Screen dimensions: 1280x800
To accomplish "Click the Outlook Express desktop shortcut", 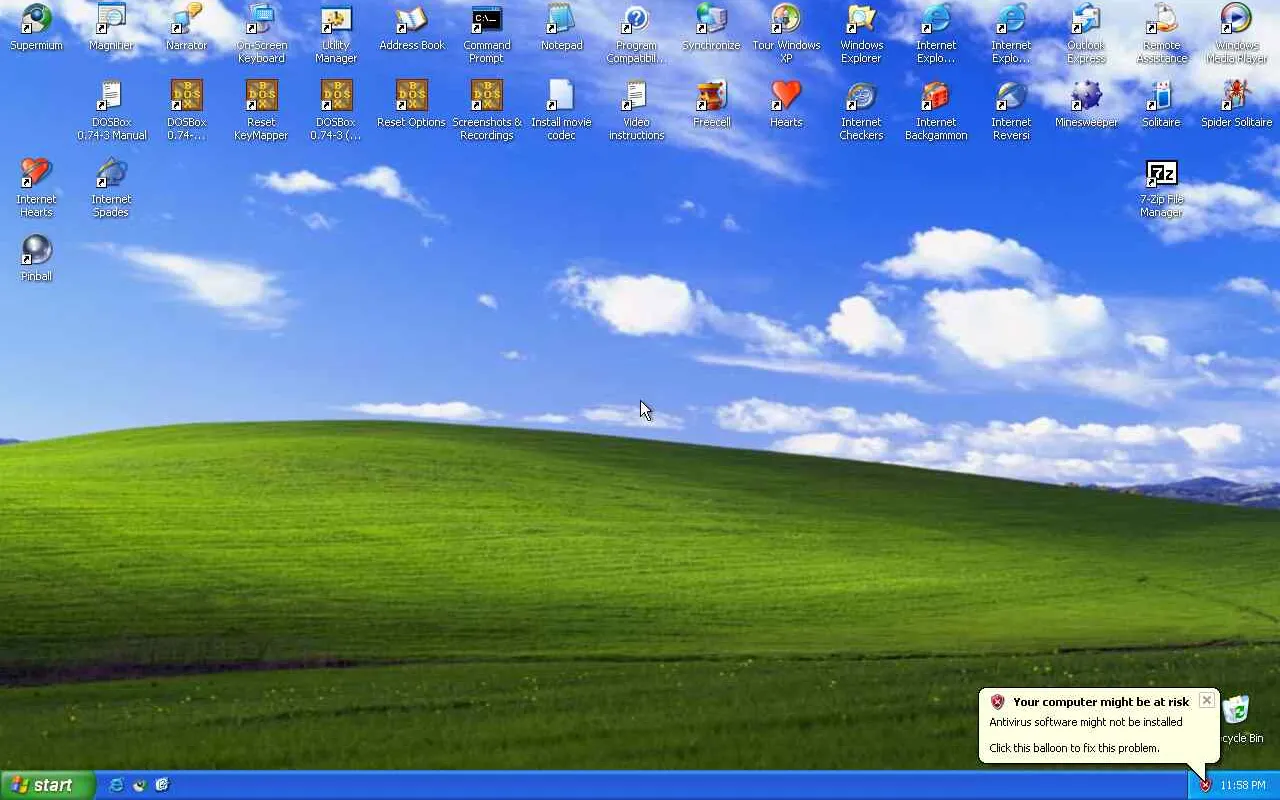I will click(x=1086, y=34).
